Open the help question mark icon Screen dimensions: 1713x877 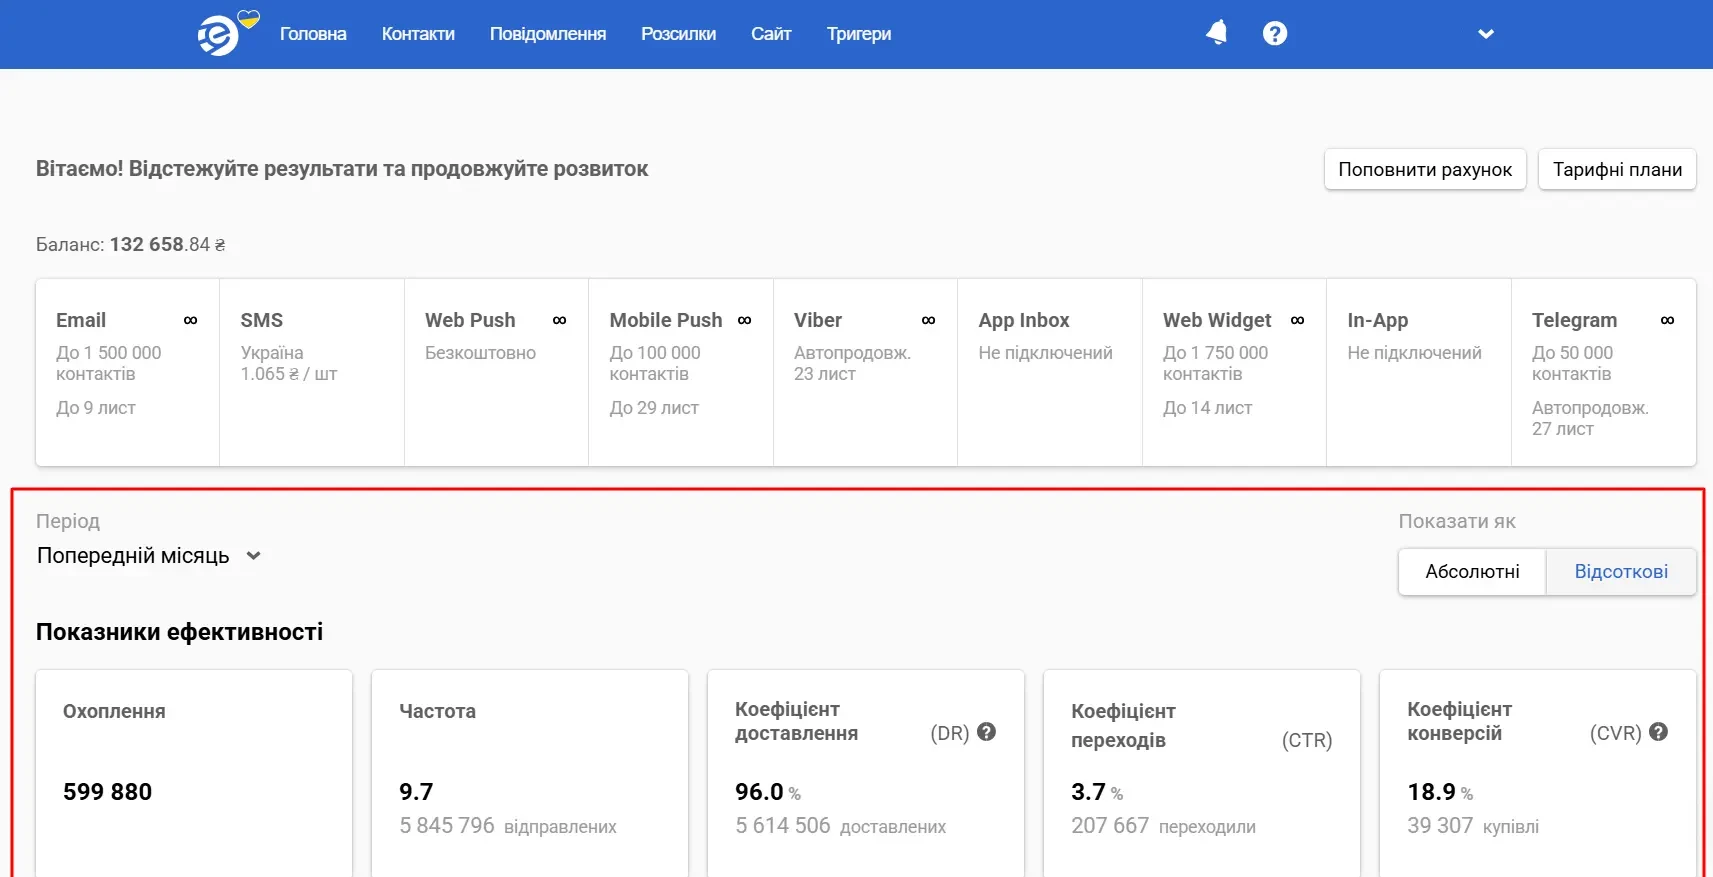coord(1274,34)
